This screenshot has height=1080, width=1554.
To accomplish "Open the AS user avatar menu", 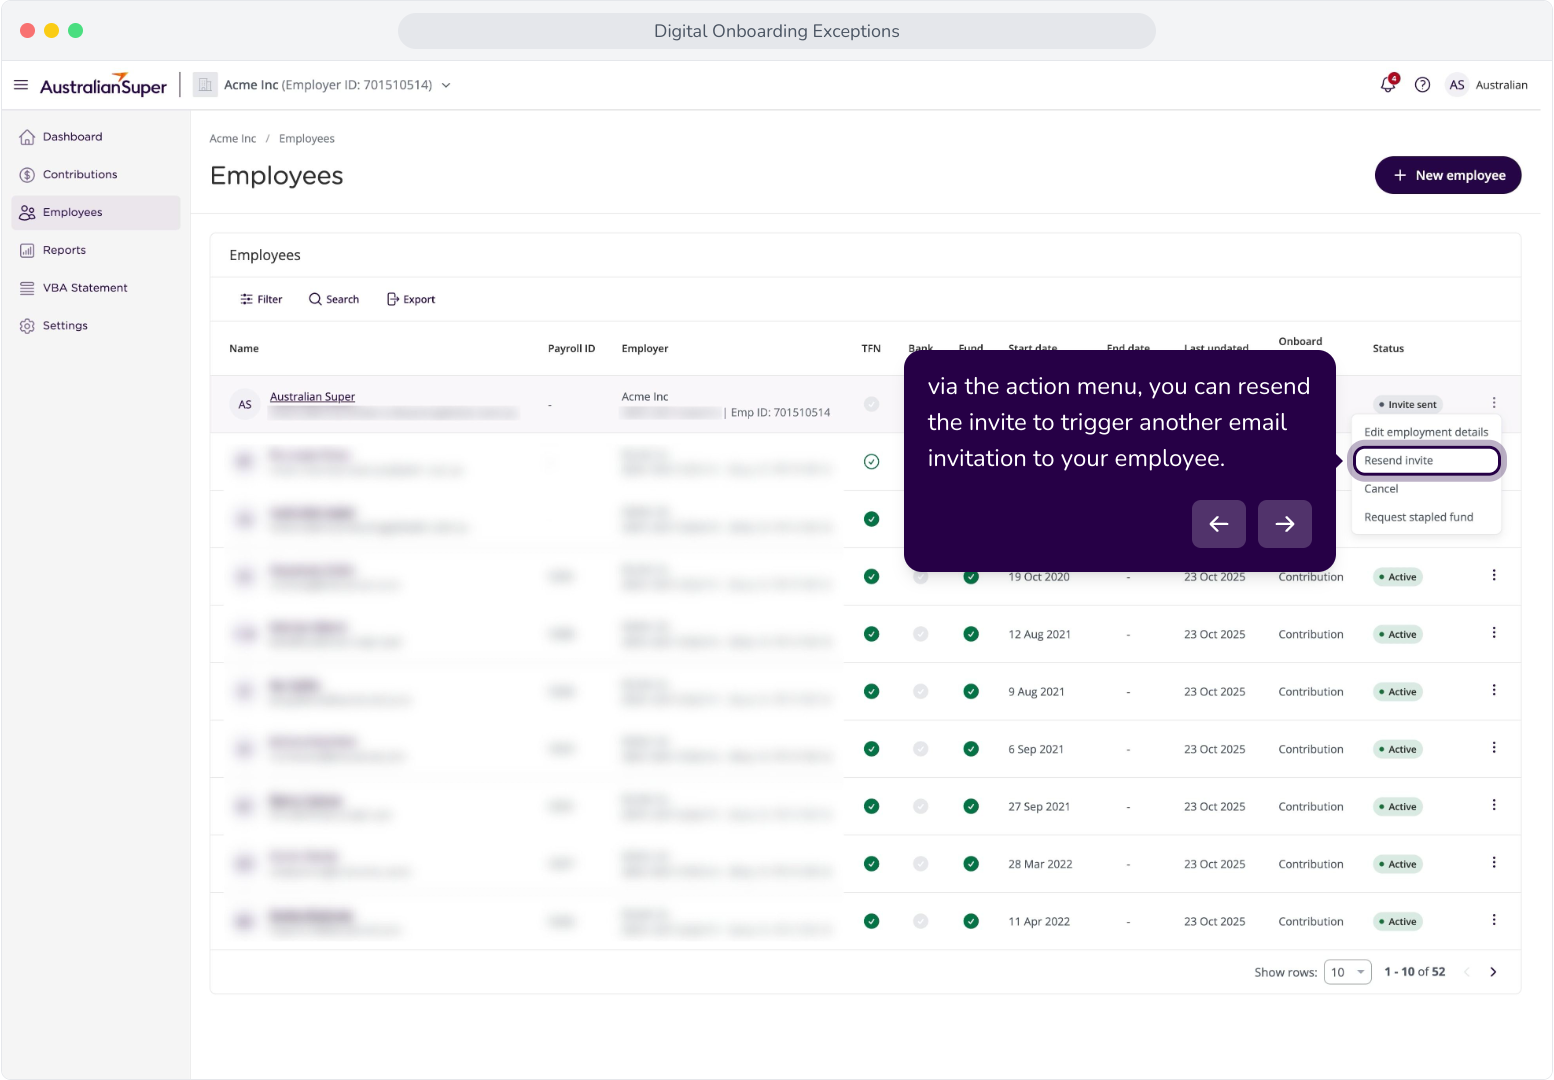I will 1457,85.
